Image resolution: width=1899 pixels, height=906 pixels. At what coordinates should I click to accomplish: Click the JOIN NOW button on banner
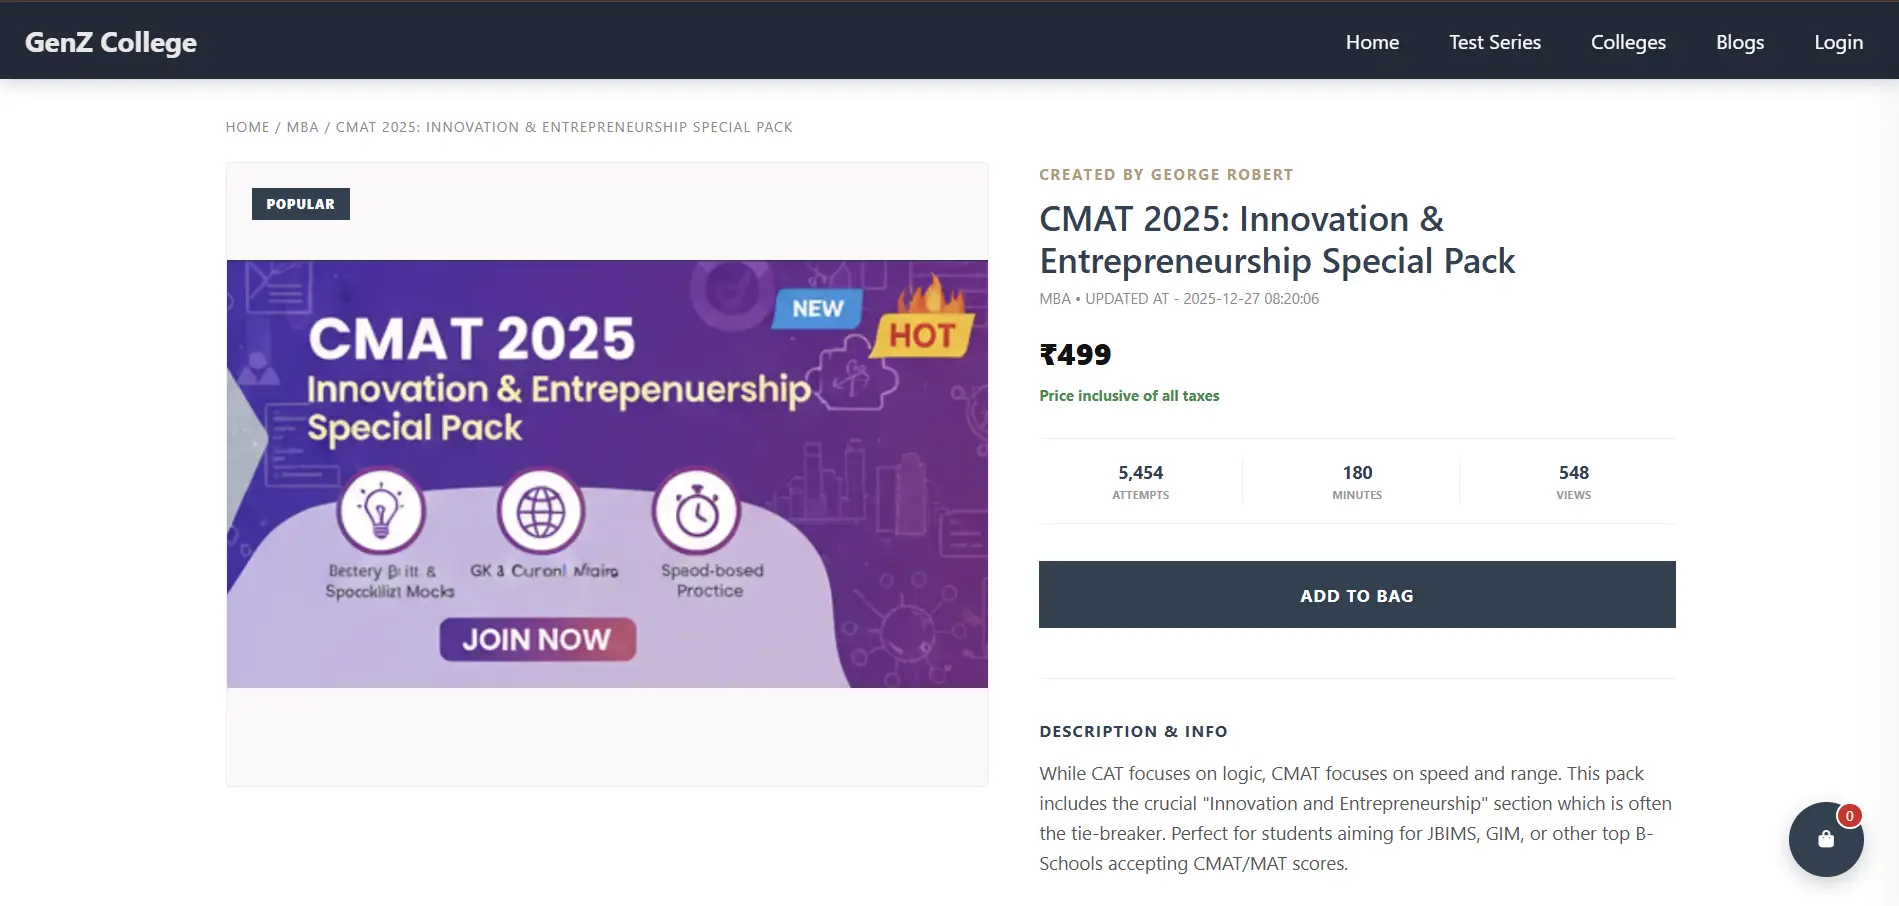click(x=537, y=639)
